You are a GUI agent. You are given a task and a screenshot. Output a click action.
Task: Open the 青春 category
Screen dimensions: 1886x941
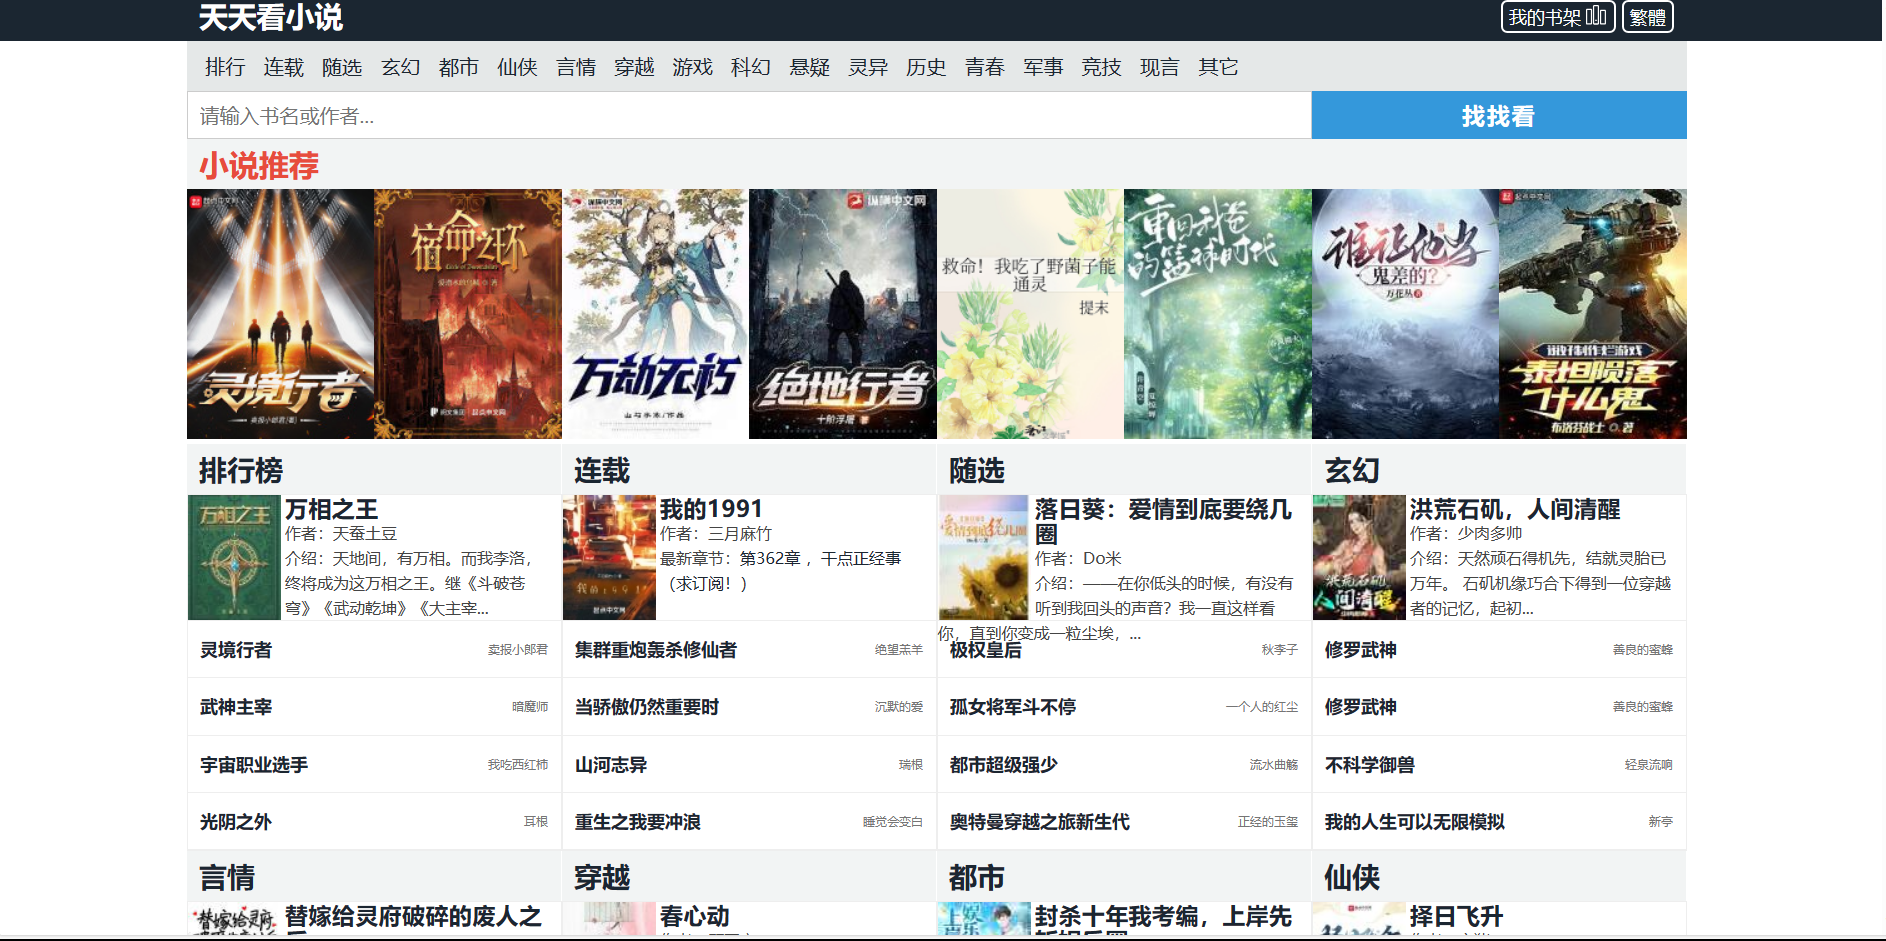pos(985,67)
